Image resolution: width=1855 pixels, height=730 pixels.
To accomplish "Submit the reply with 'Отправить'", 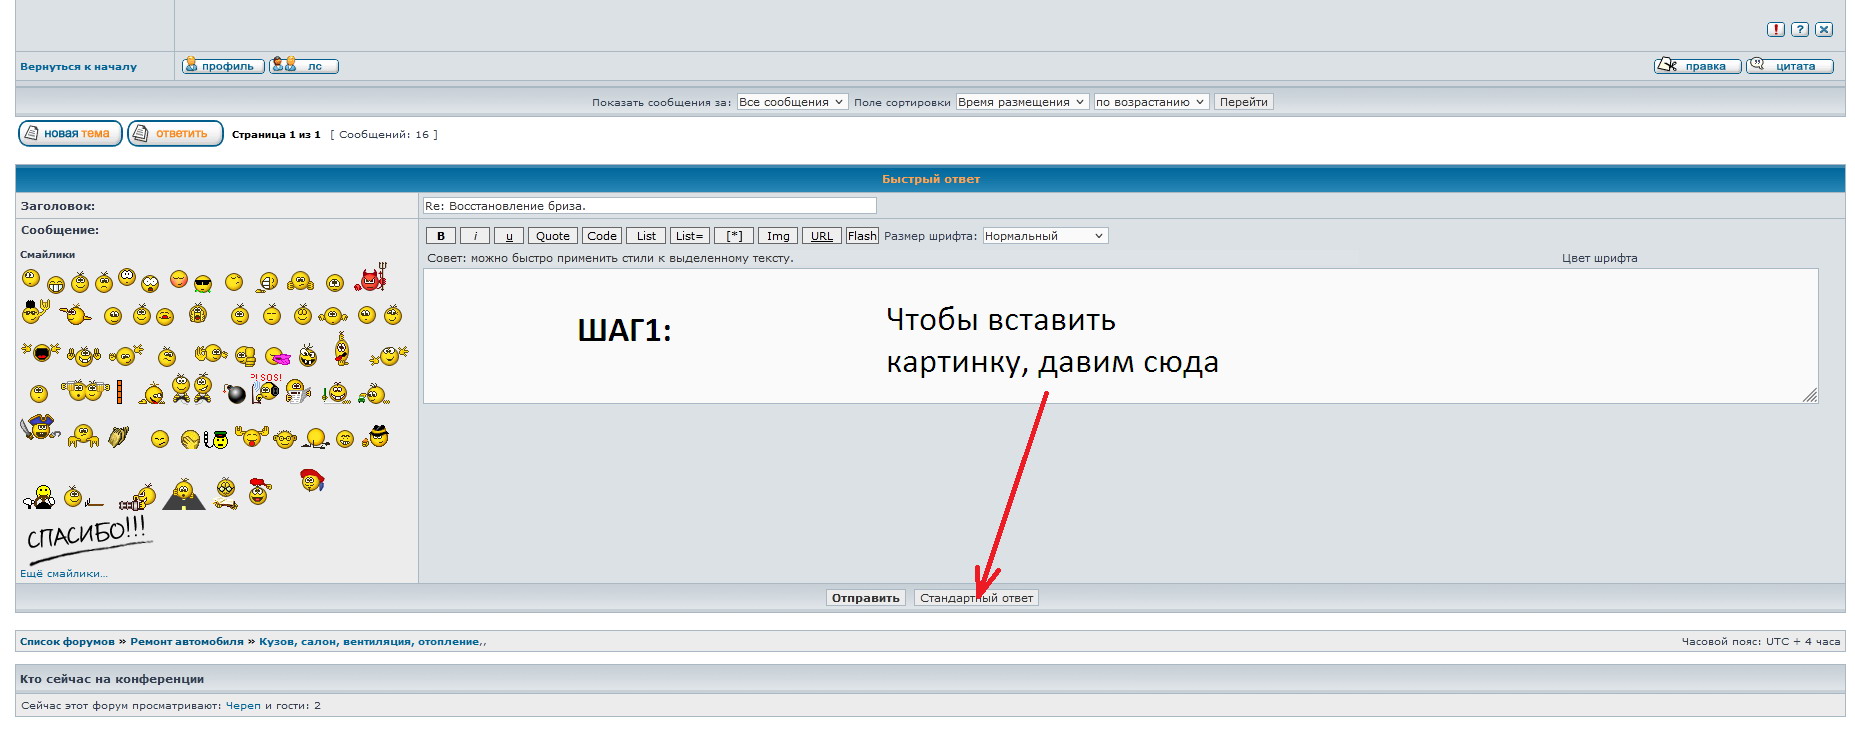I will (x=866, y=598).
